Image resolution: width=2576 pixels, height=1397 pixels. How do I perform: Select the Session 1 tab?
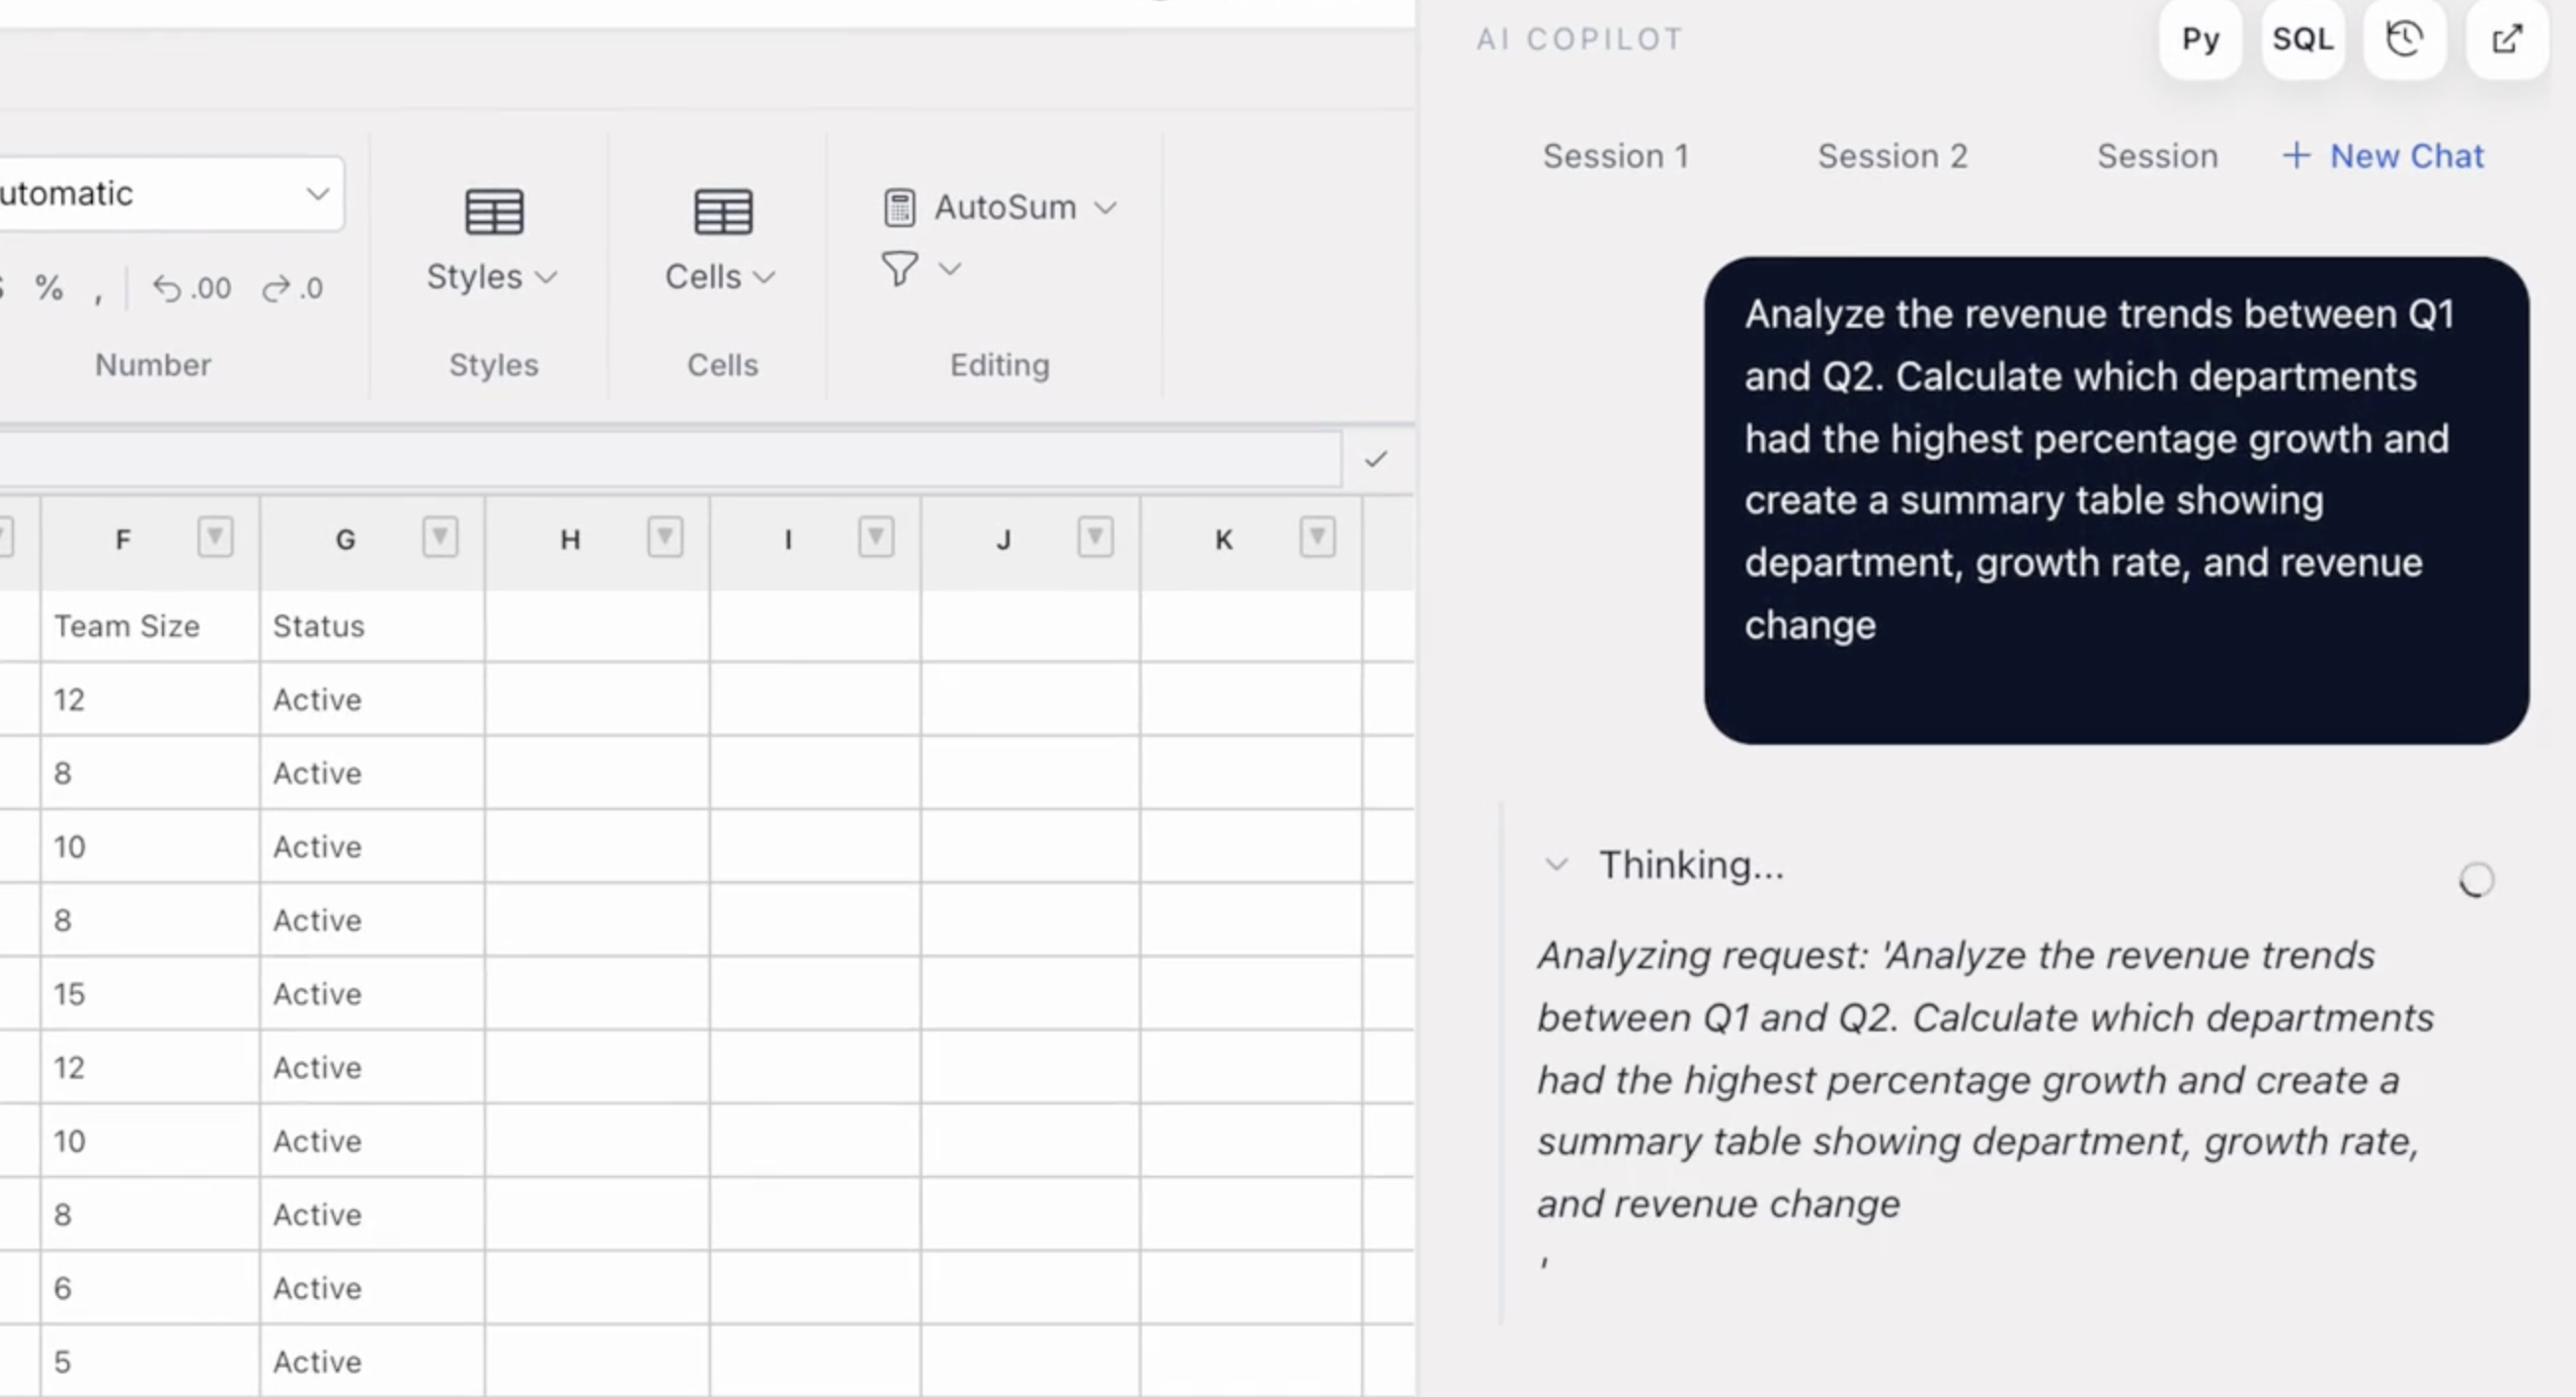click(x=1616, y=156)
